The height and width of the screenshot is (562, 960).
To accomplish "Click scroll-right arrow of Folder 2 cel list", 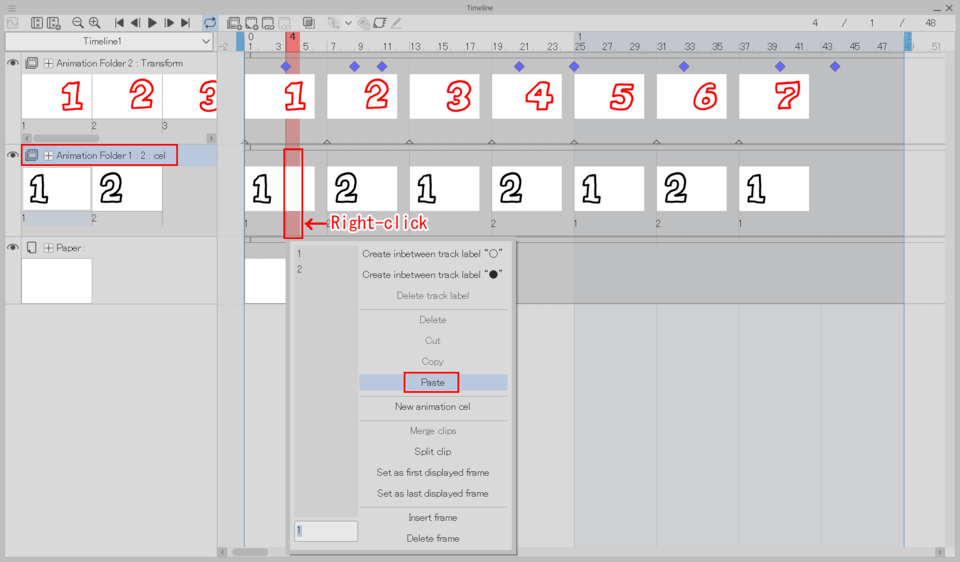I will (x=211, y=138).
